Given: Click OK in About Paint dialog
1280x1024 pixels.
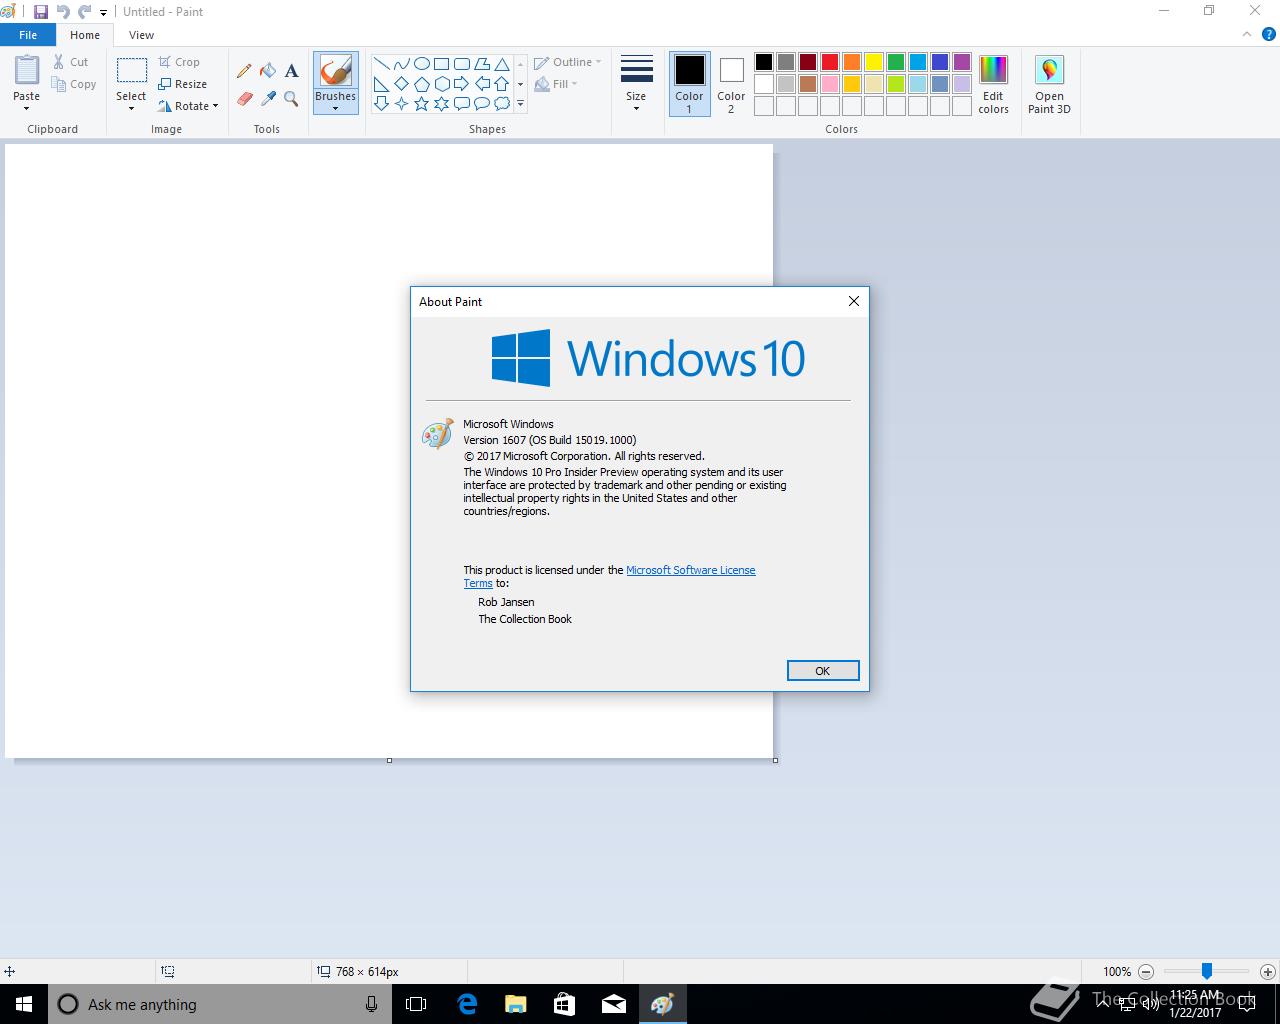Looking at the screenshot, I should pos(823,671).
